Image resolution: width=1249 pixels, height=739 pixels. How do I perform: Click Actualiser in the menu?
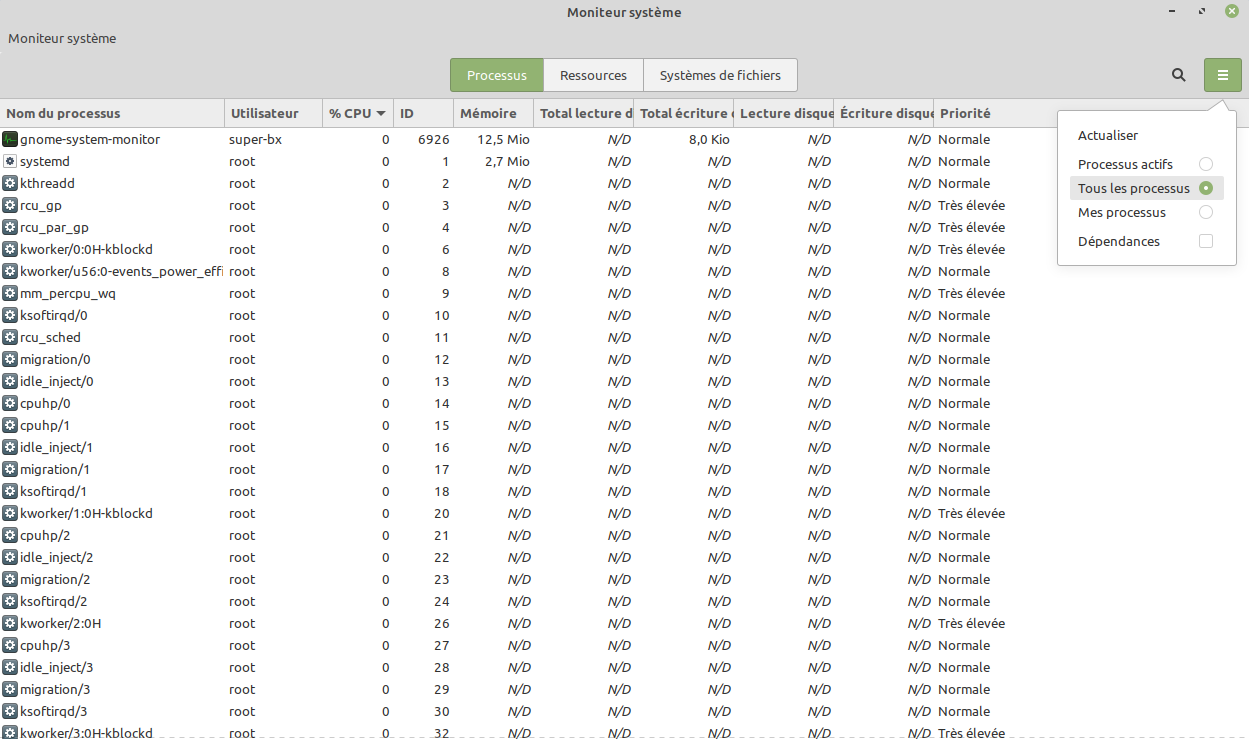(1108, 135)
